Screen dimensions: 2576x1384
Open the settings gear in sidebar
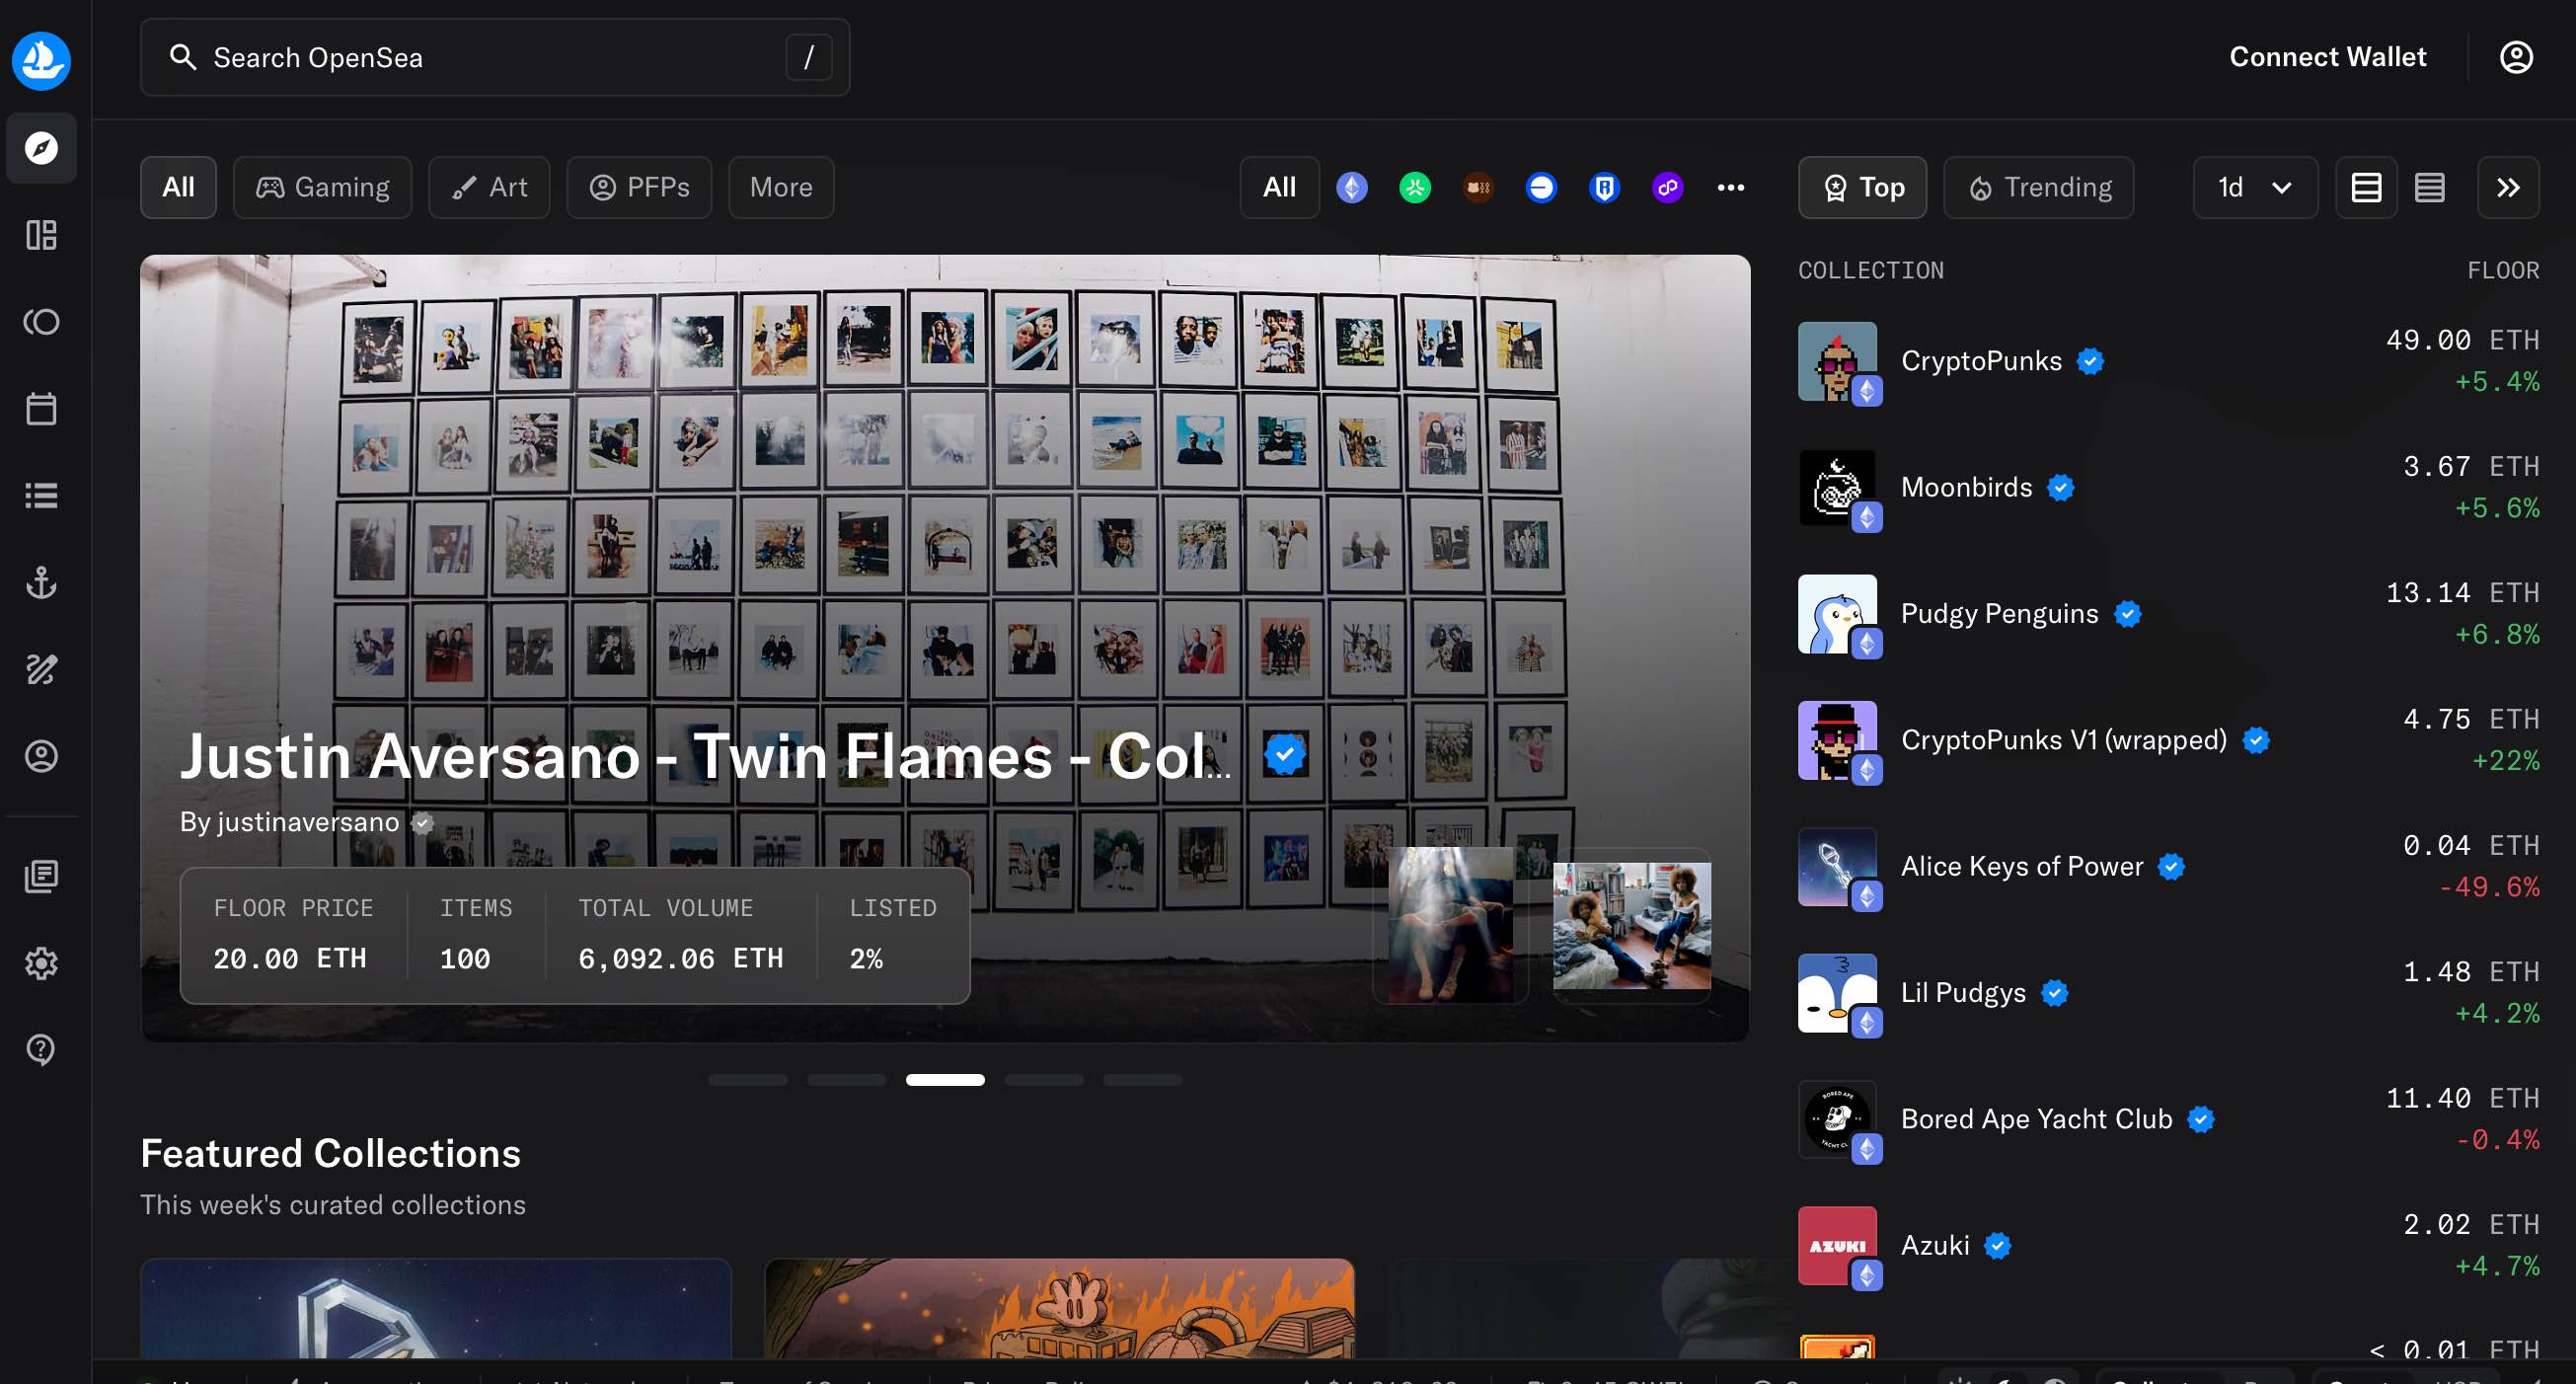[x=41, y=963]
